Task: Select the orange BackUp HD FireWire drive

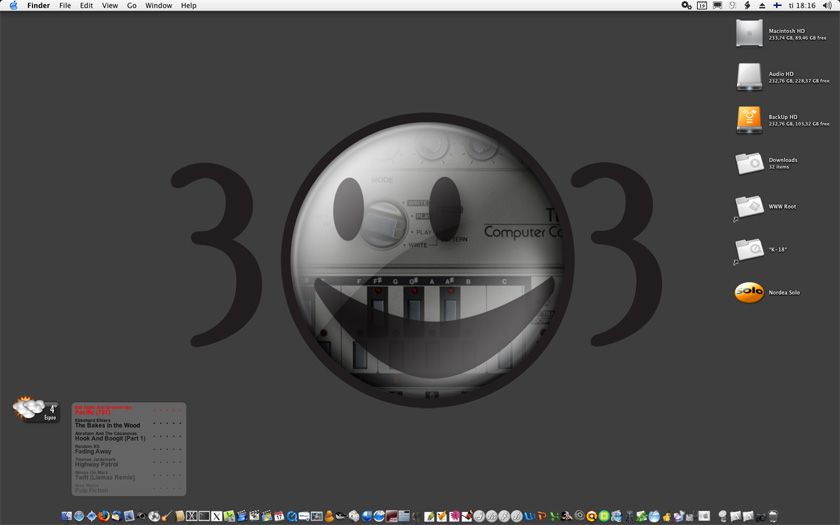Action: click(749, 119)
